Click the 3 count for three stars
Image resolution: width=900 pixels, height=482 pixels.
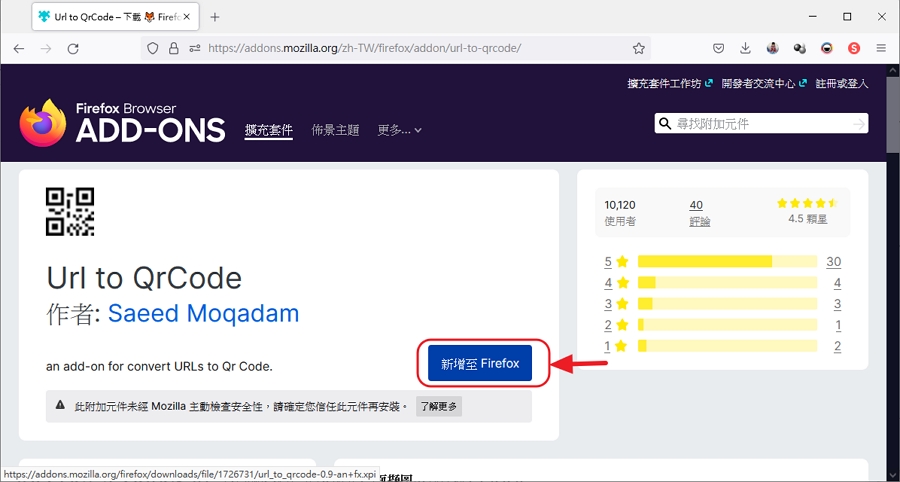[837, 304]
